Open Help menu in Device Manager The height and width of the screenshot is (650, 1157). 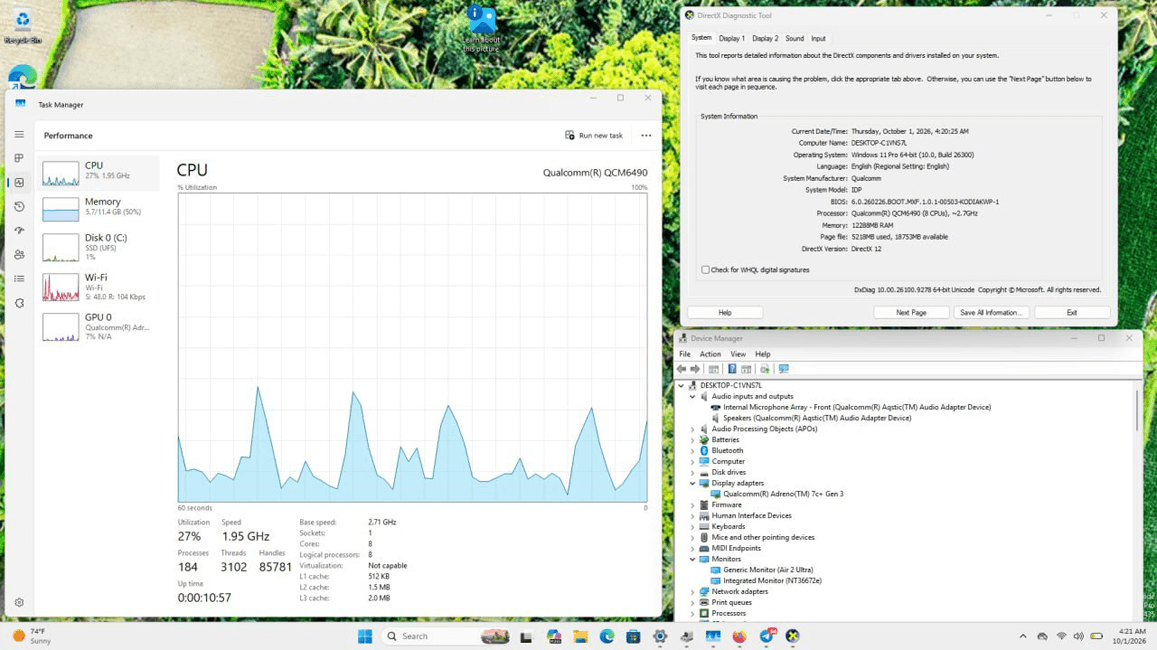click(x=762, y=354)
